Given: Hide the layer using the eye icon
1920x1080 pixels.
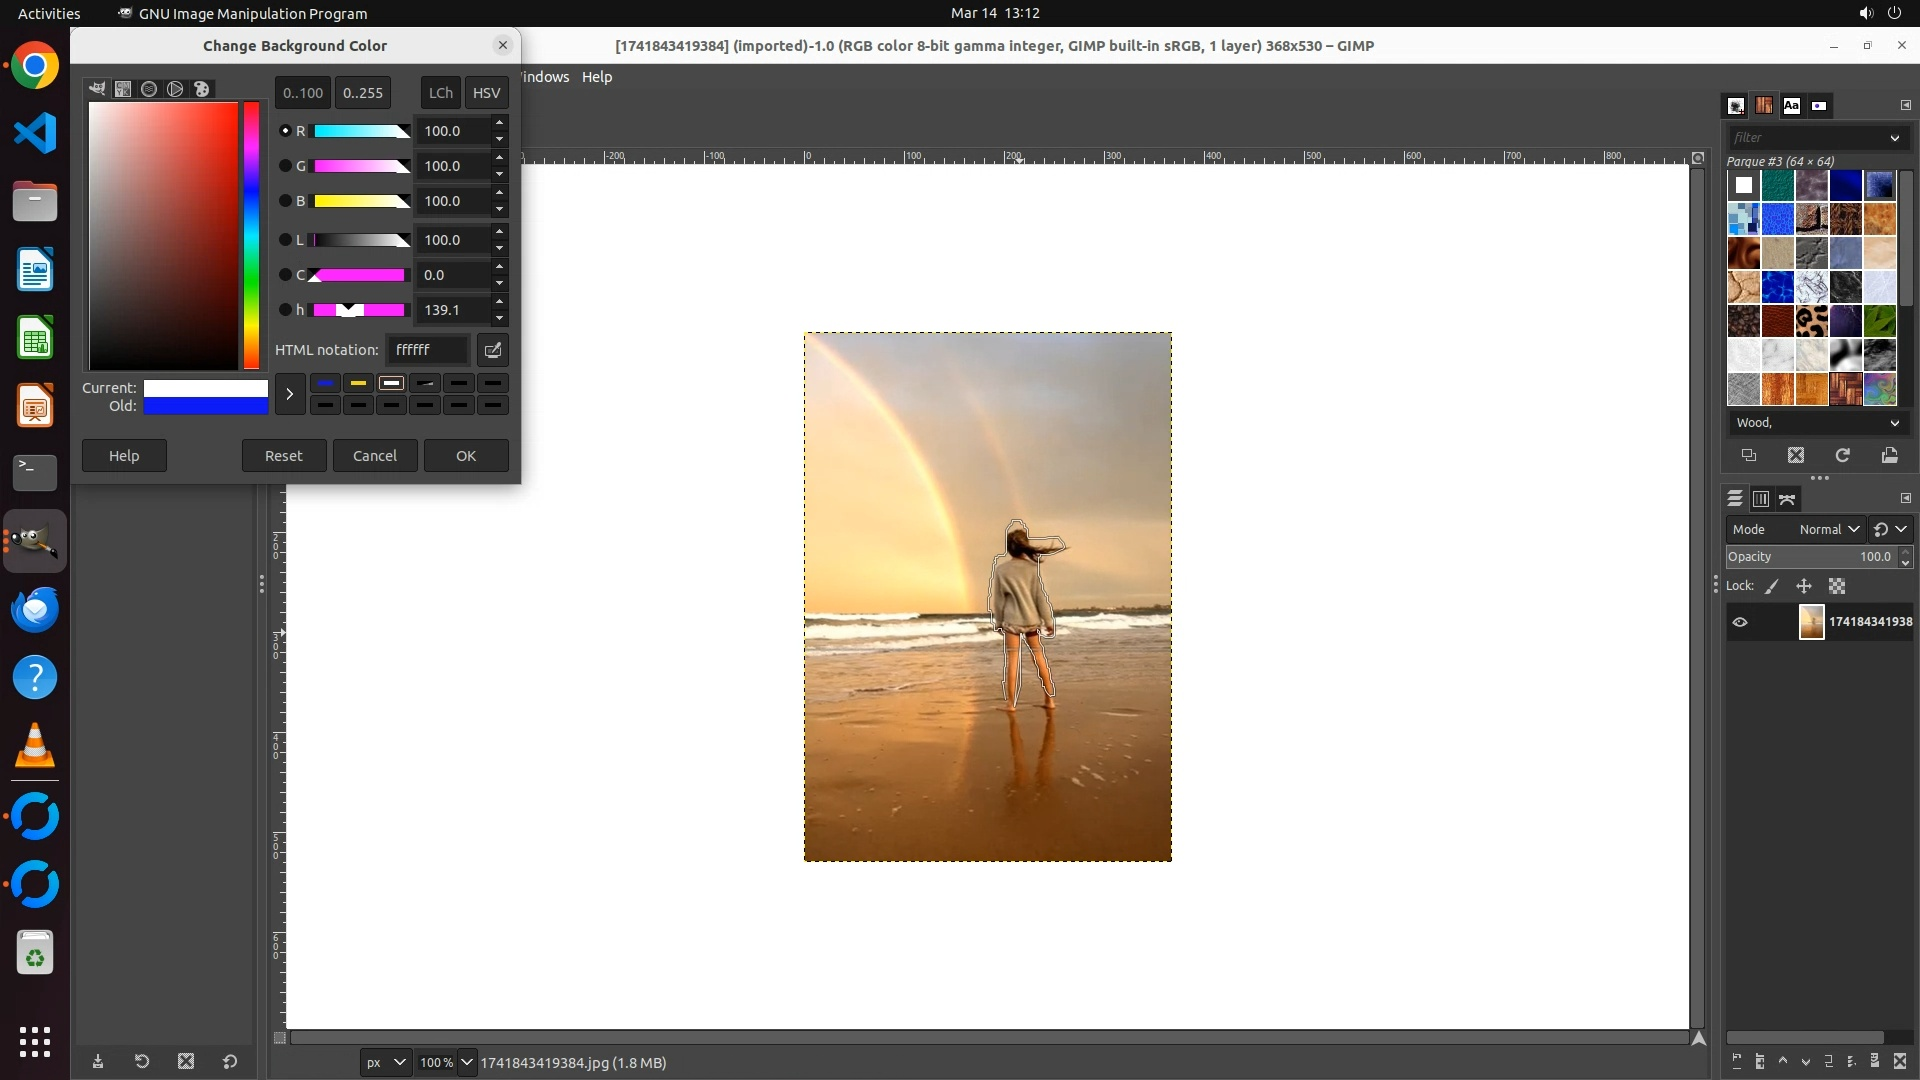Looking at the screenshot, I should (x=1740, y=622).
